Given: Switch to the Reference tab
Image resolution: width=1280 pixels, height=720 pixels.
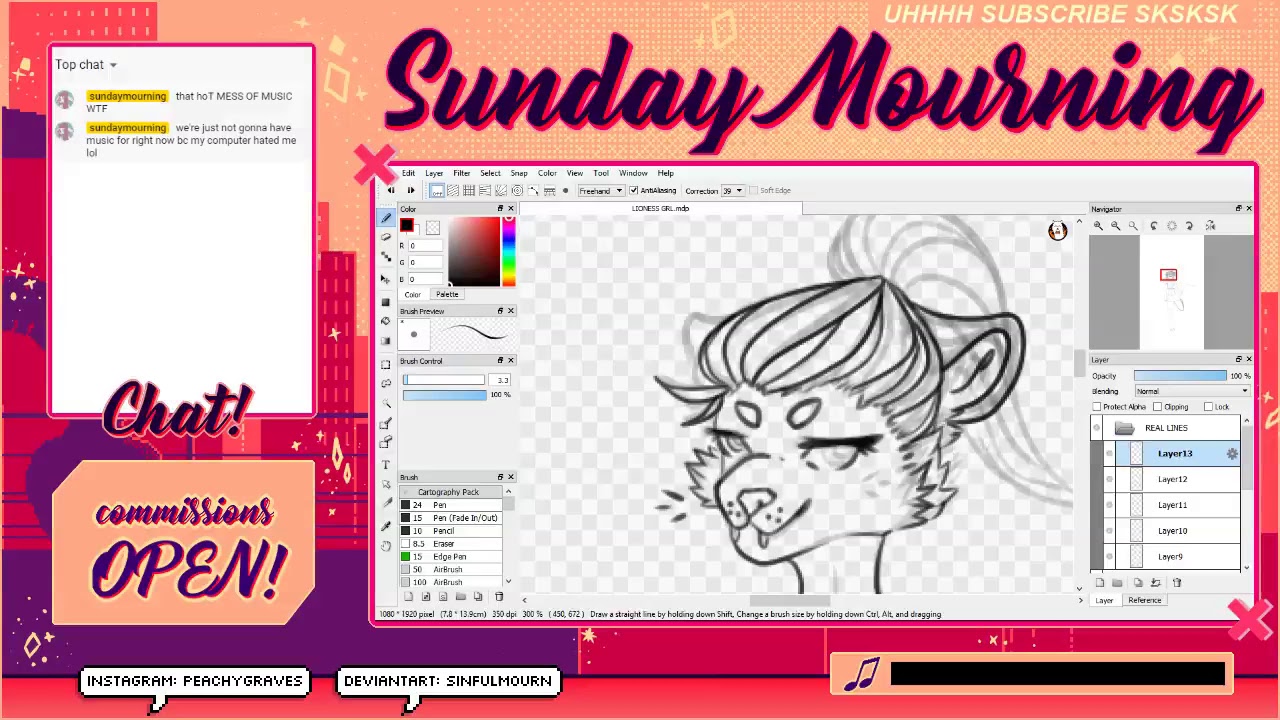Looking at the screenshot, I should click(x=1144, y=600).
